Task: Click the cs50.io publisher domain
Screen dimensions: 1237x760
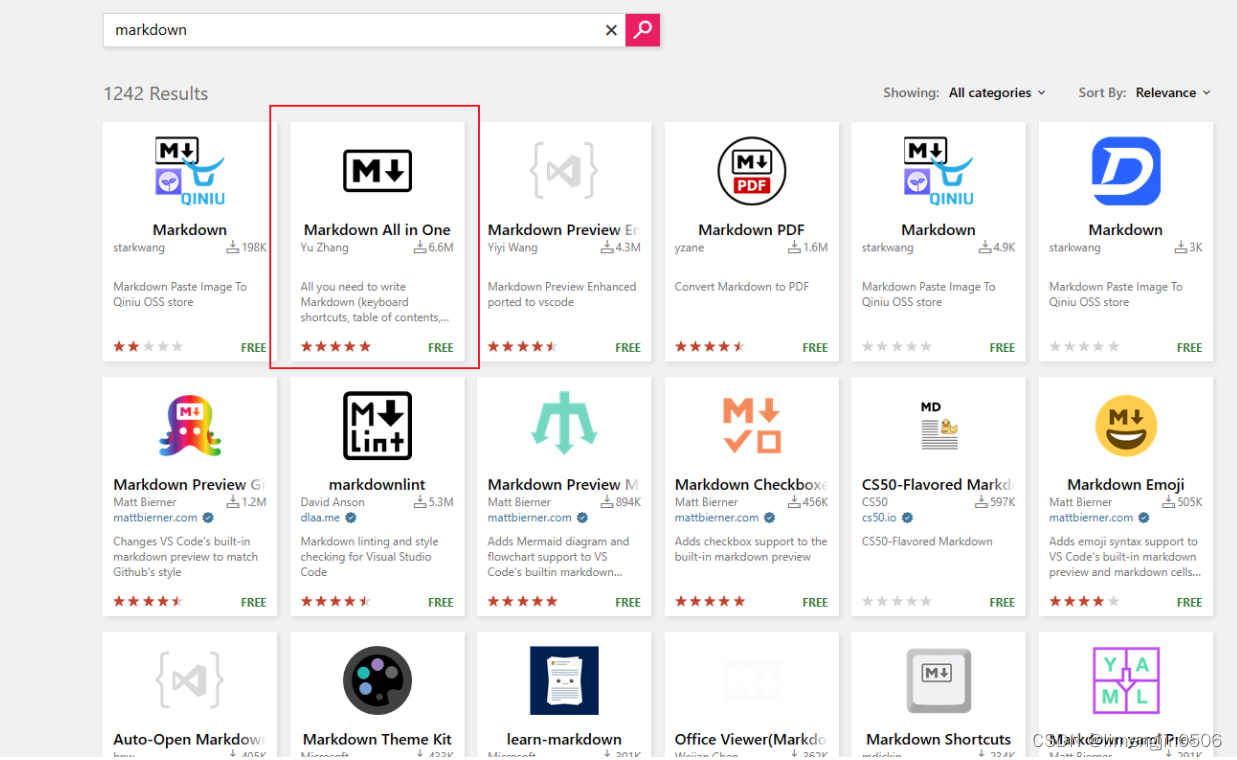Action: [880, 518]
